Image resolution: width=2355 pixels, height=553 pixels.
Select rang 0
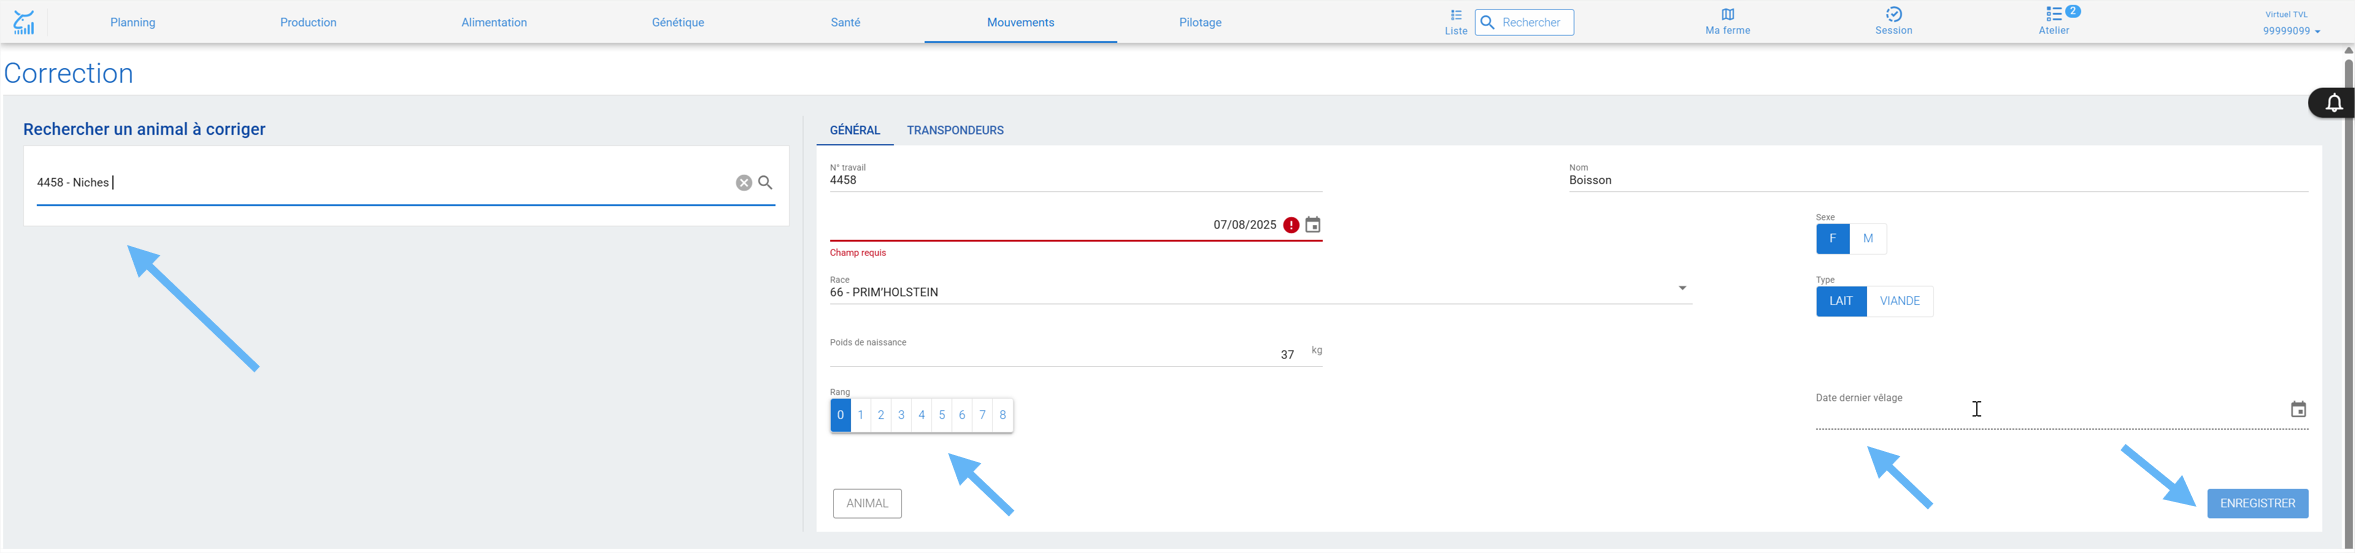coord(840,415)
